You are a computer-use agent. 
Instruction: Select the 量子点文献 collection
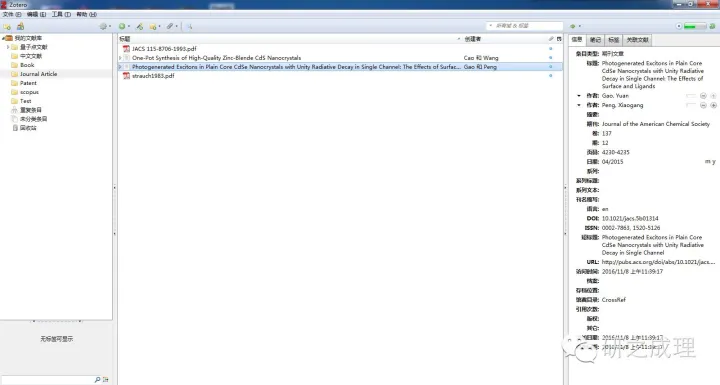click(x=34, y=47)
